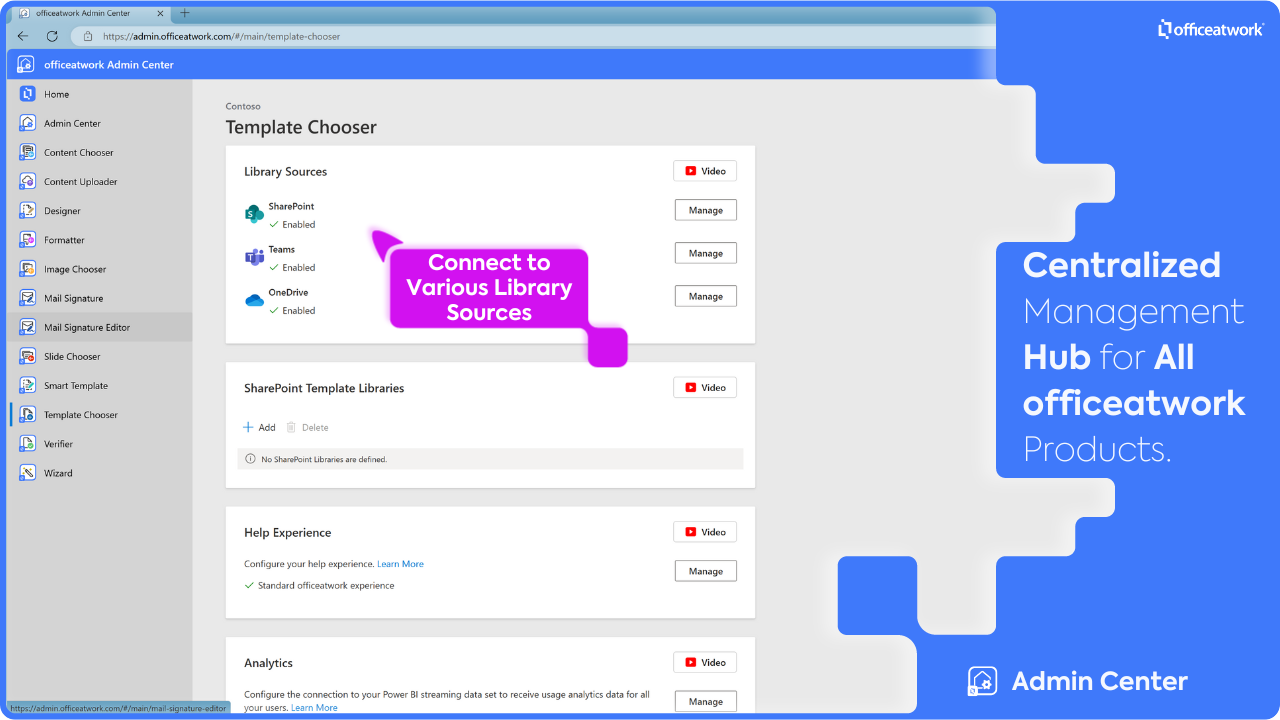1280x720 pixels.
Task: Go to Designer menu item
Action: [62, 211]
